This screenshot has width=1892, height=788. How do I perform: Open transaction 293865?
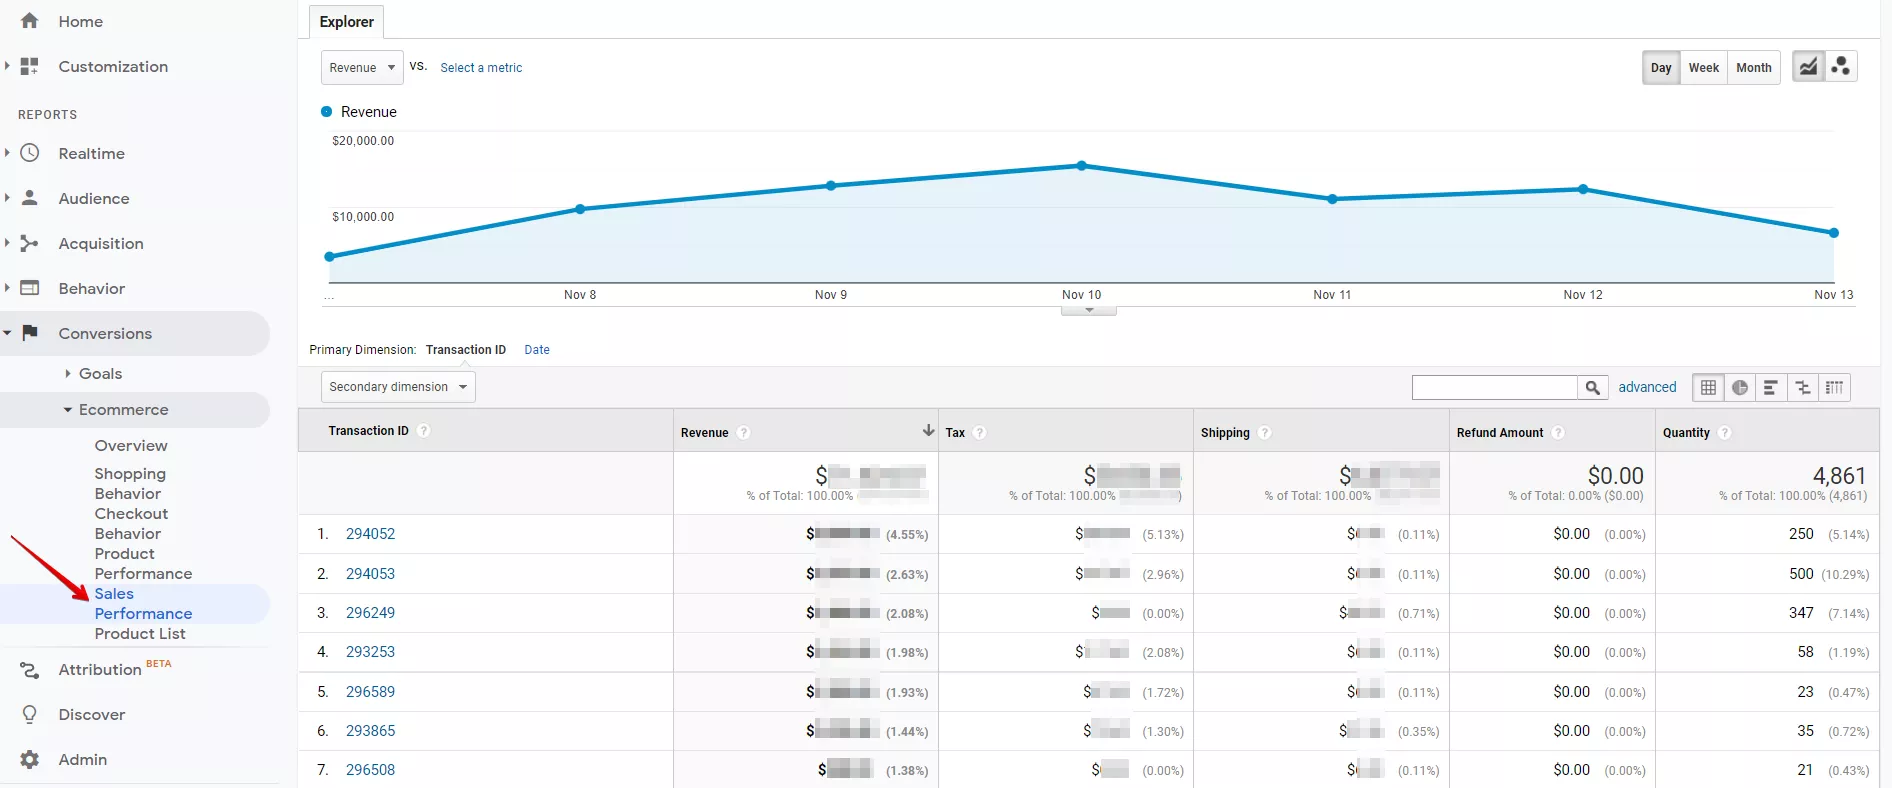[370, 731]
